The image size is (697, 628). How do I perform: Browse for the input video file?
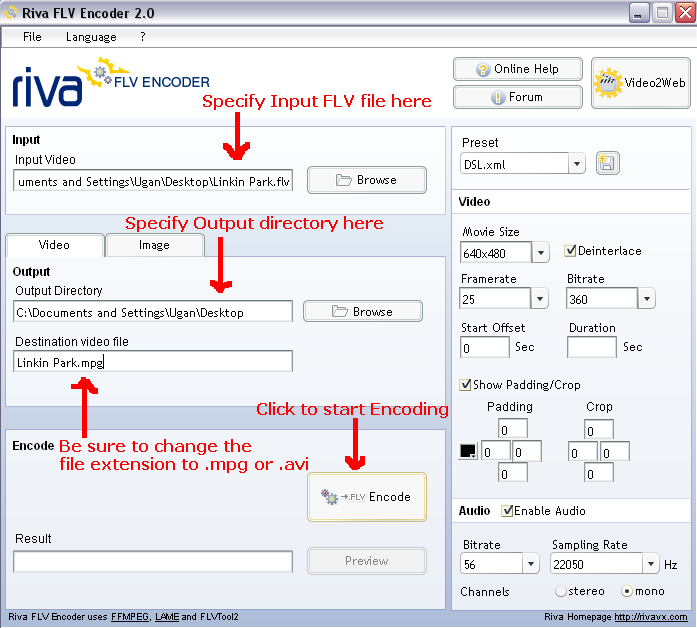pyautogui.click(x=367, y=180)
